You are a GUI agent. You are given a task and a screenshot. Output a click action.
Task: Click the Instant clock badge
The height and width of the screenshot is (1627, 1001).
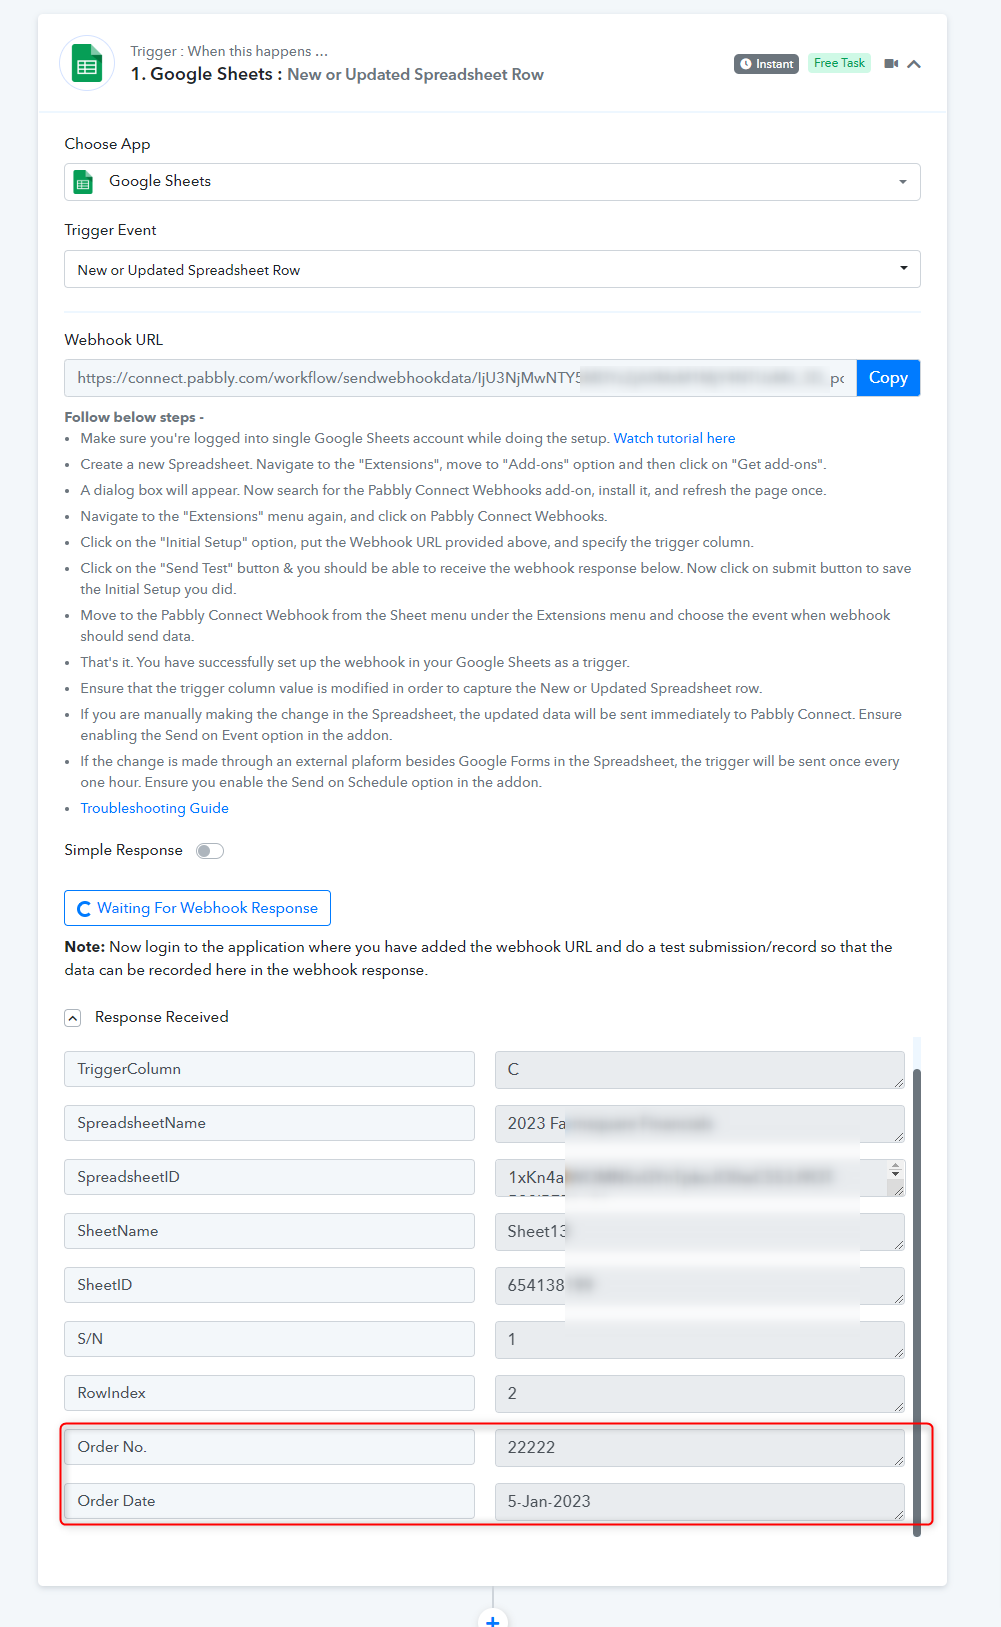(766, 64)
